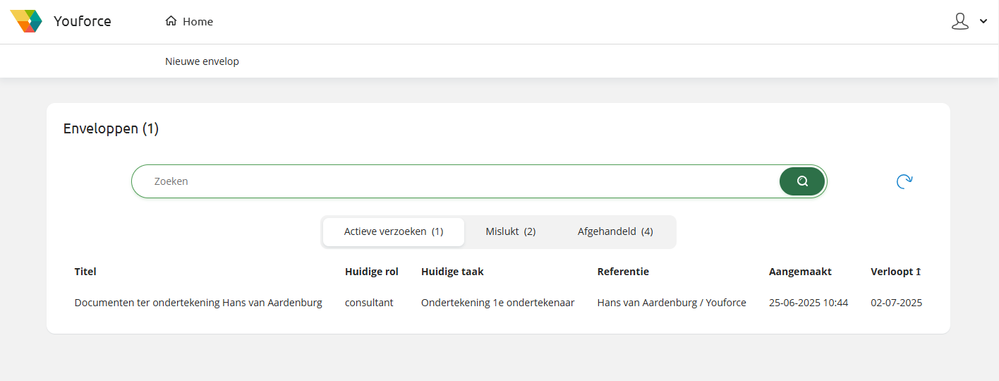This screenshot has height=381, width=999.
Task: Switch to the Mislukt tab
Action: [510, 232]
